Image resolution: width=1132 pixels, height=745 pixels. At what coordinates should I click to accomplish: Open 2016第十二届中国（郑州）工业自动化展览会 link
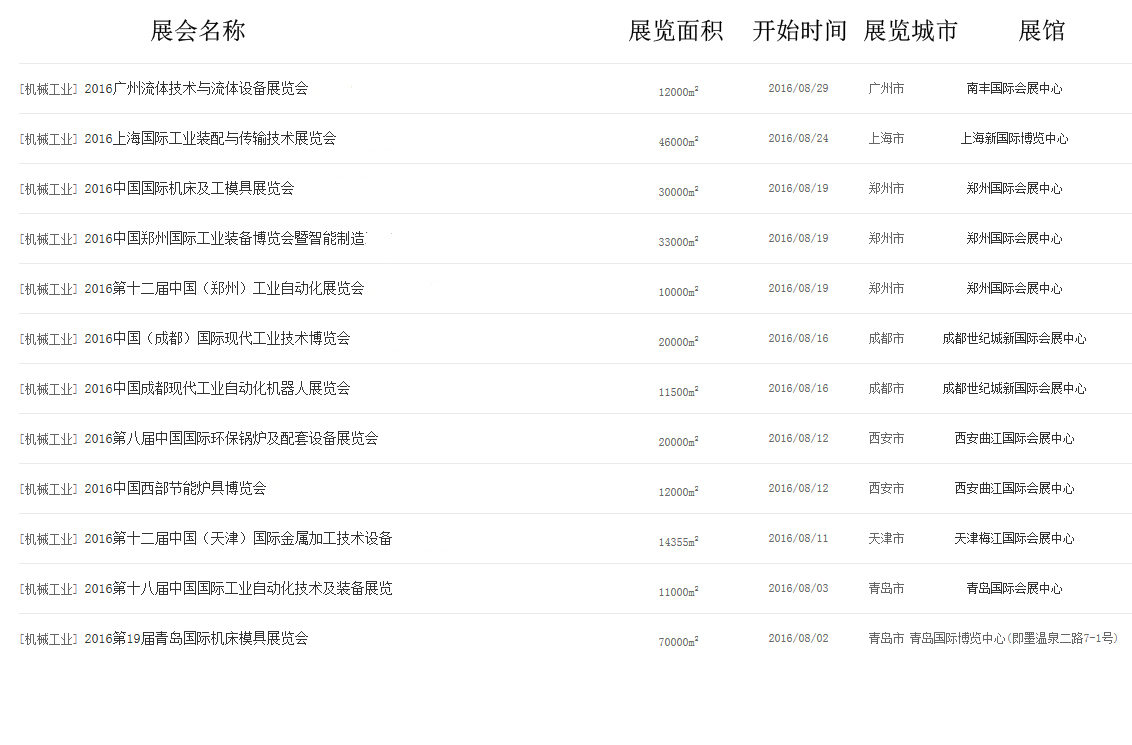pos(224,289)
